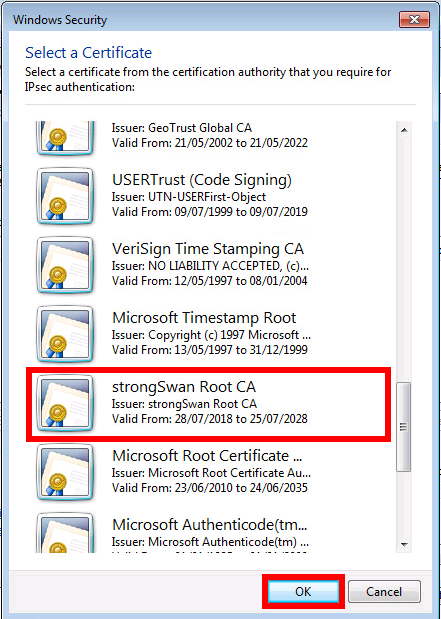The image size is (441, 619).
Task: Cancel the certificate selection dialog
Action: [384, 591]
